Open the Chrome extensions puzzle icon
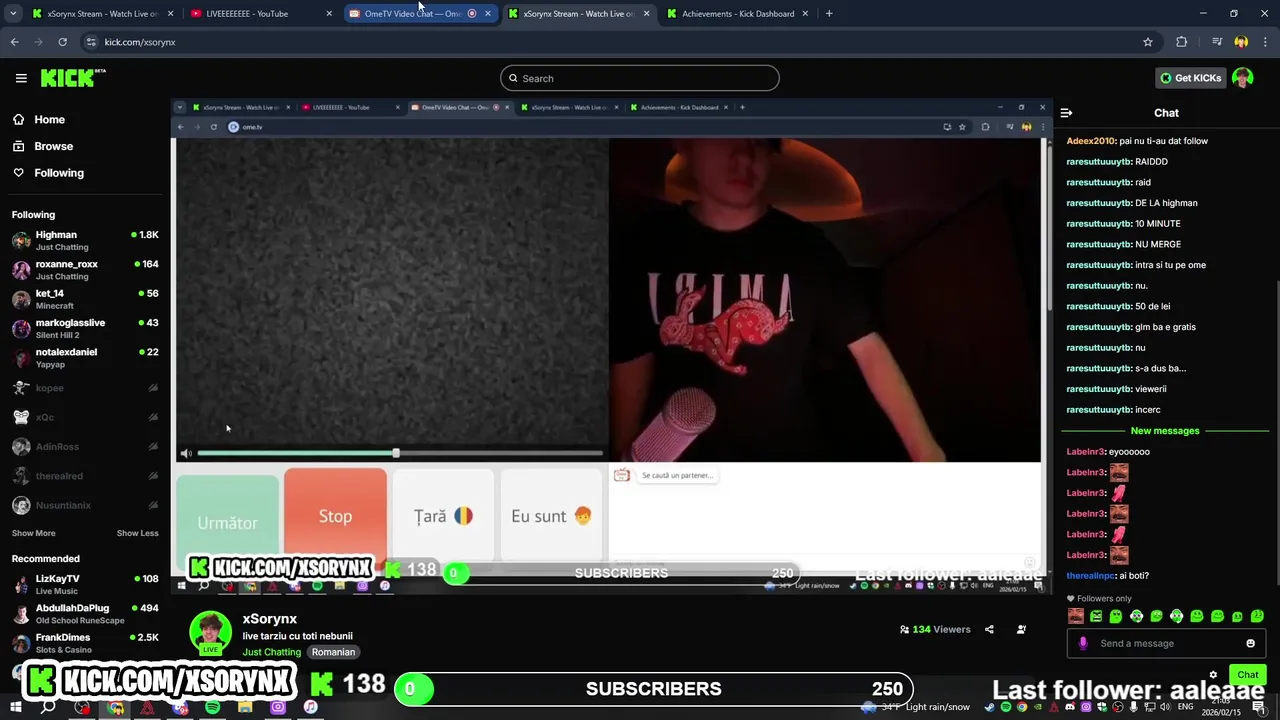Image resolution: width=1280 pixels, height=720 pixels. (1182, 42)
